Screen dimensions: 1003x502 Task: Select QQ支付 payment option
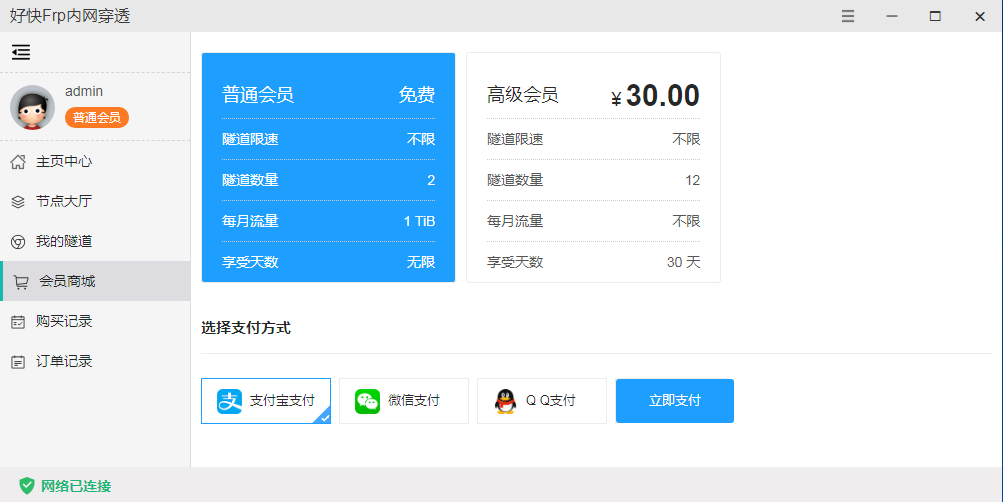click(x=541, y=401)
